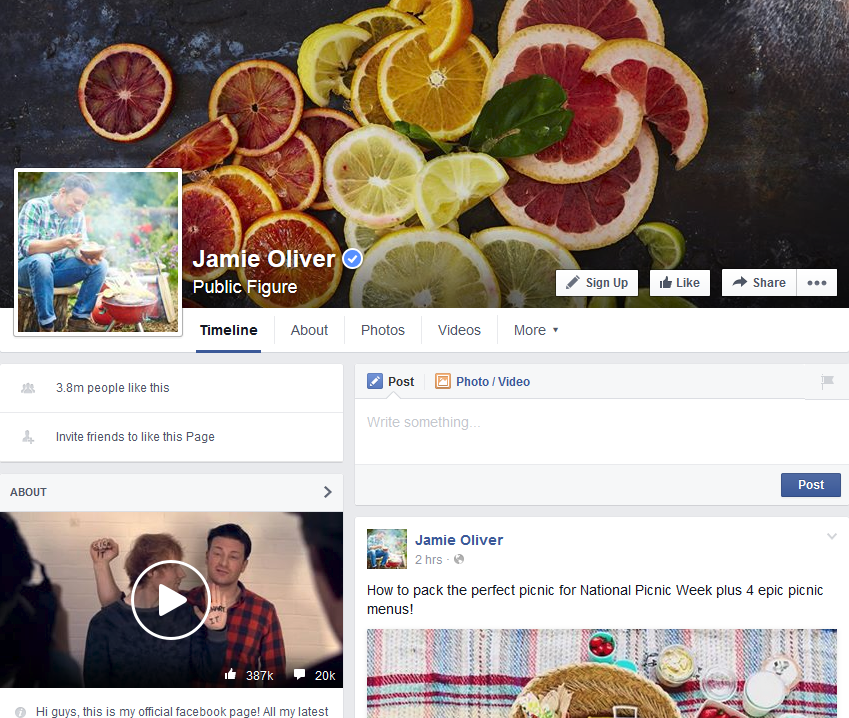Click the comment icon showing 20k
Screen dimensions: 849x718
(299, 675)
